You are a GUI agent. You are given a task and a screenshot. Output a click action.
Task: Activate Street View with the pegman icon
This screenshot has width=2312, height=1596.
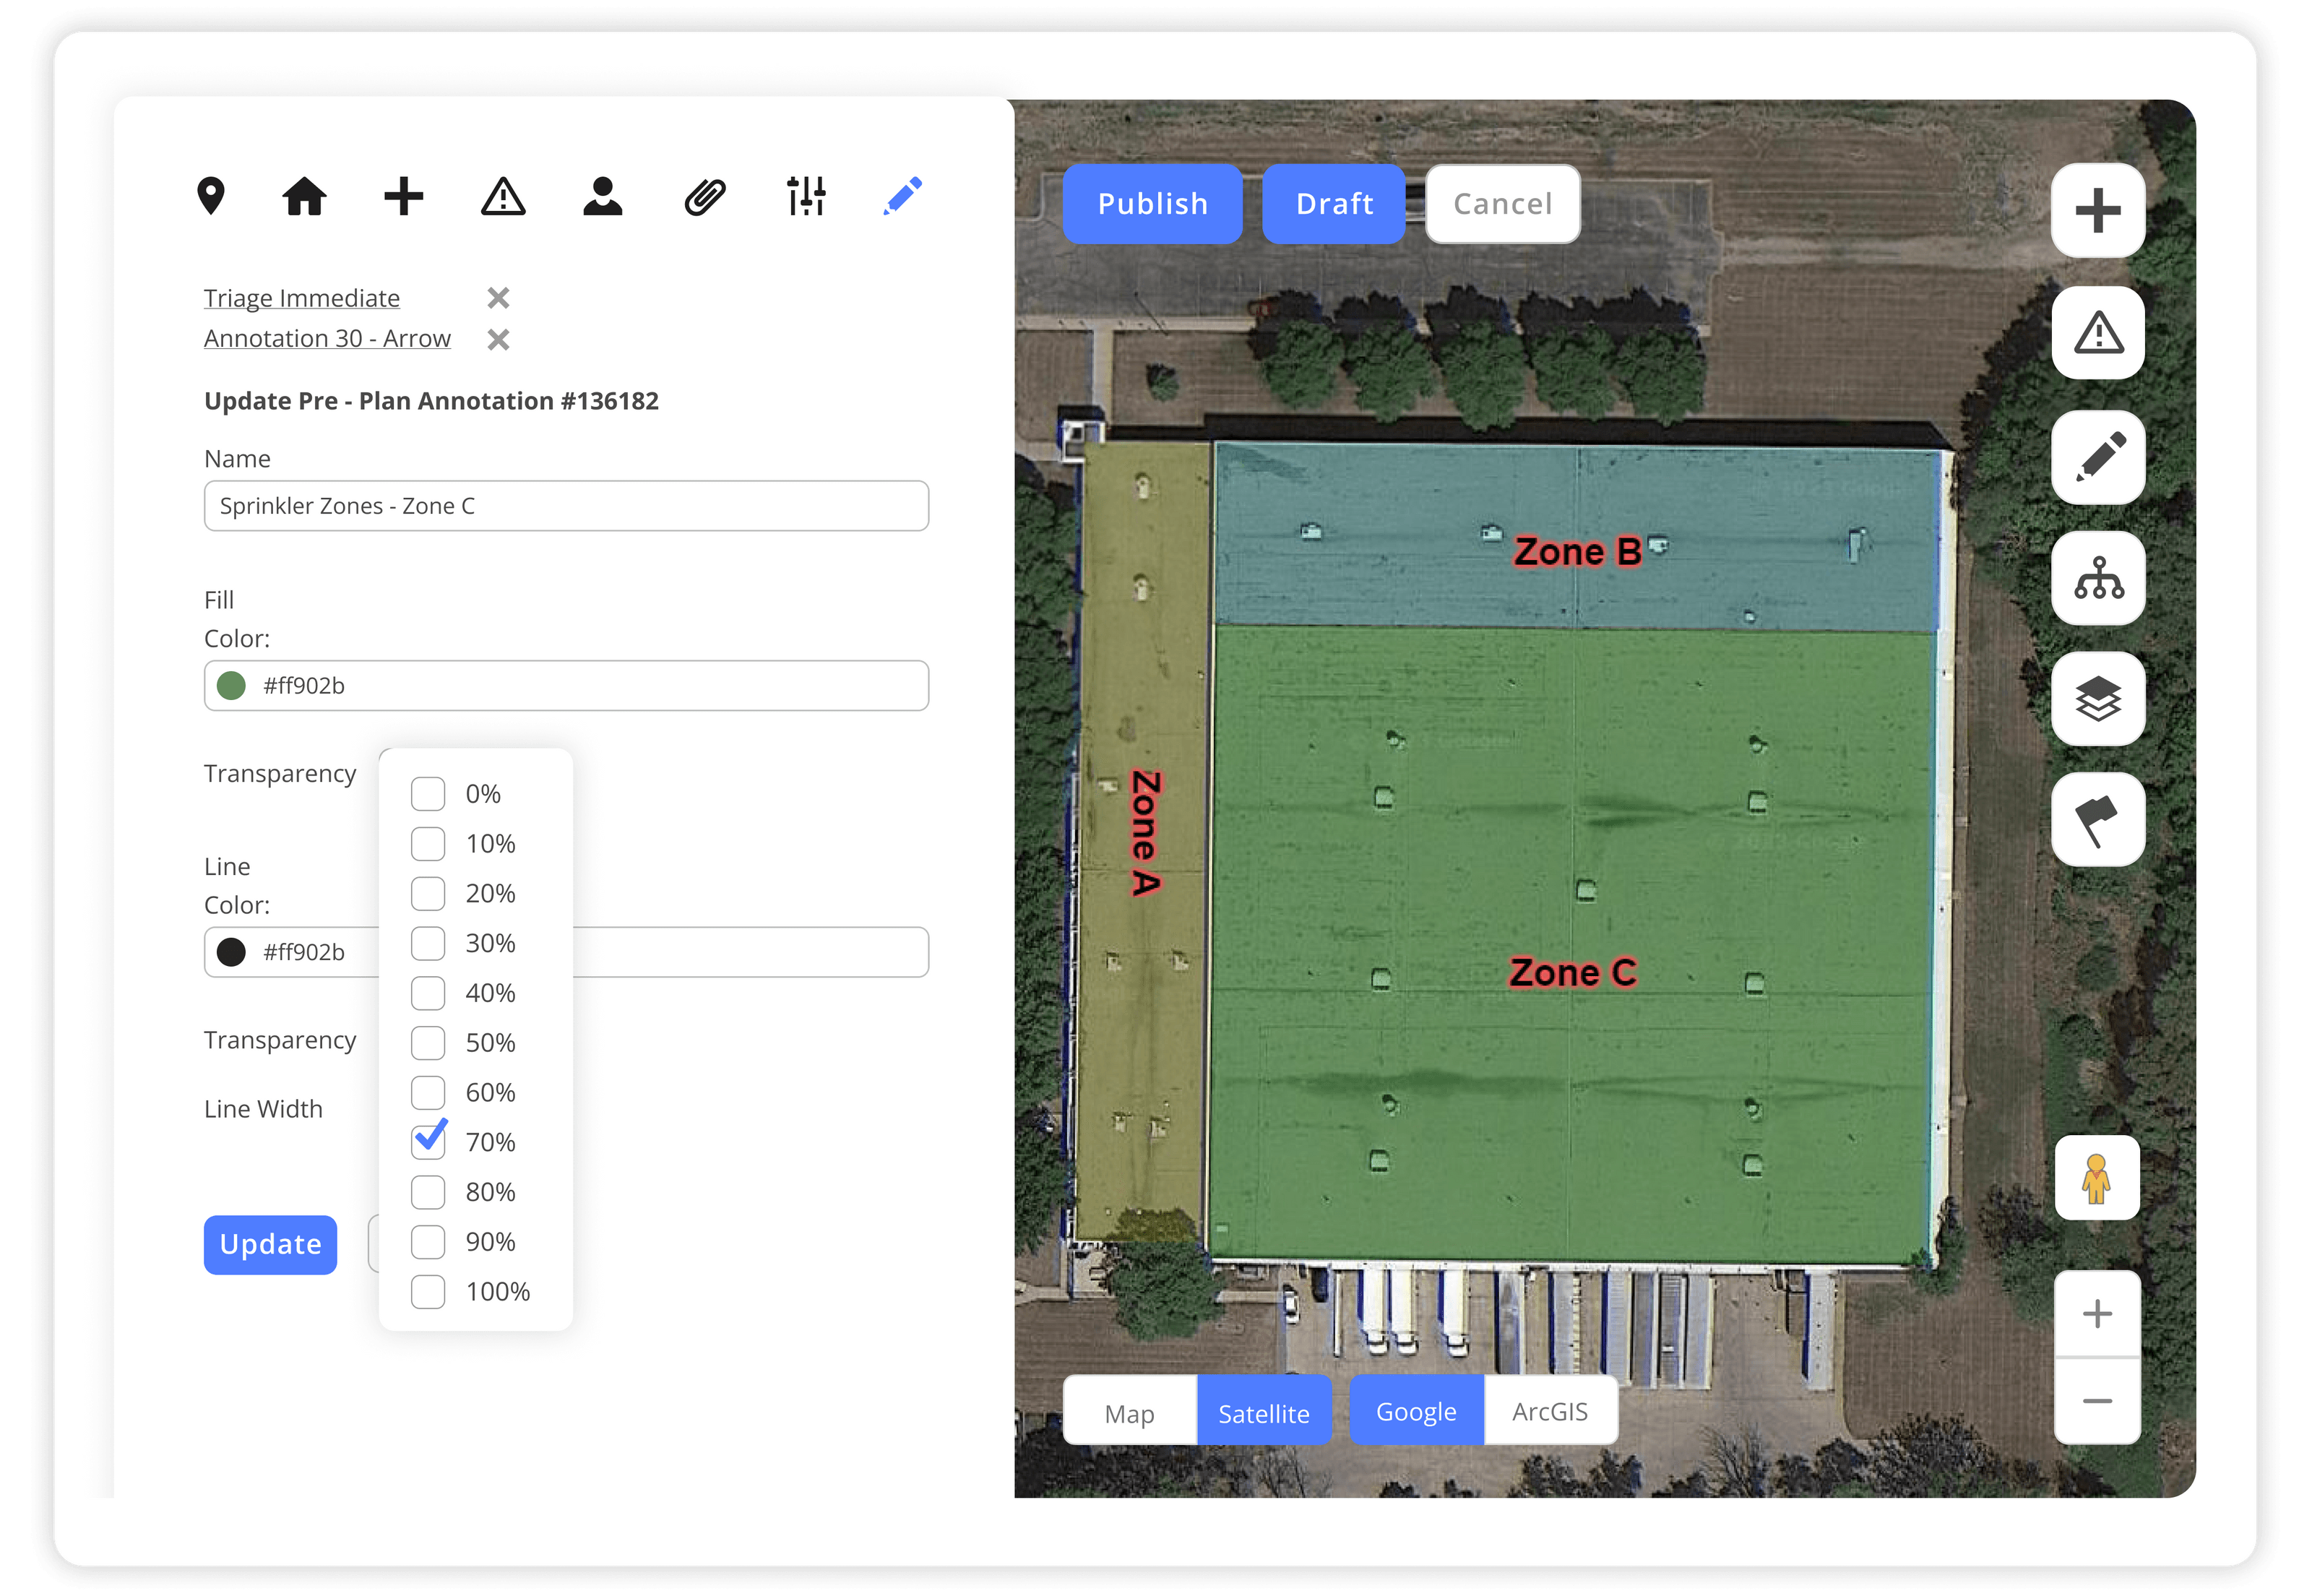click(x=2096, y=1178)
